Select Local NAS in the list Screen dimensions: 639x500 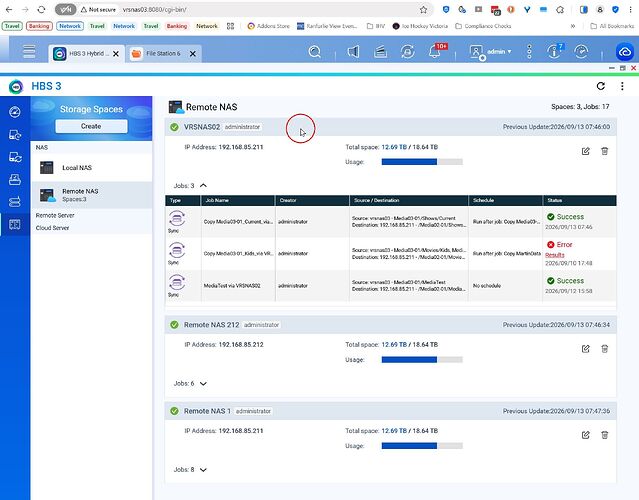[92, 167]
